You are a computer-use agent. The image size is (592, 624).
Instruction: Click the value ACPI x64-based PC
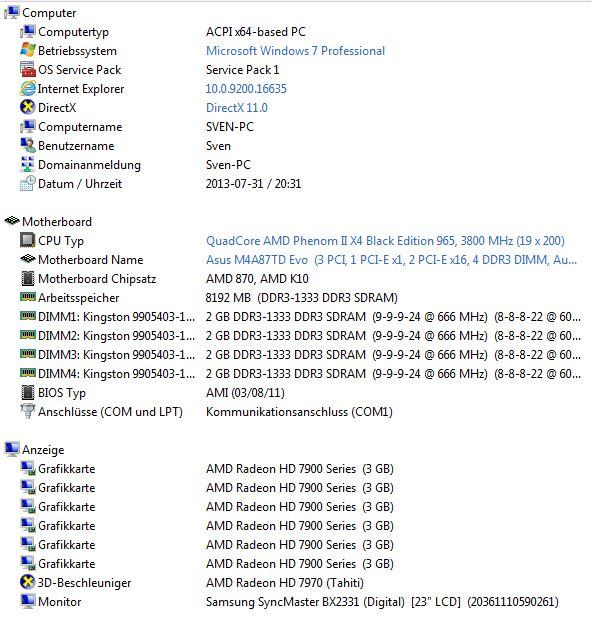(x=256, y=32)
